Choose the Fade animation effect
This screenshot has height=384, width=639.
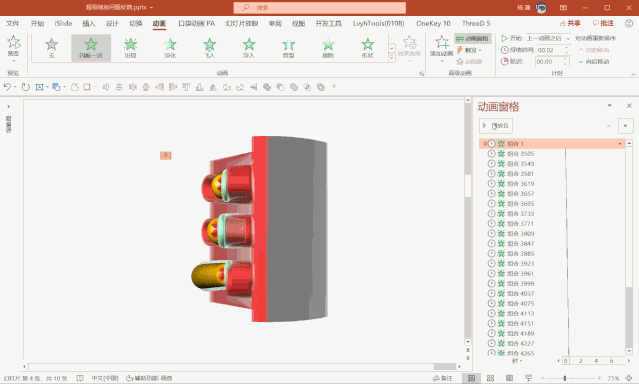coord(170,48)
